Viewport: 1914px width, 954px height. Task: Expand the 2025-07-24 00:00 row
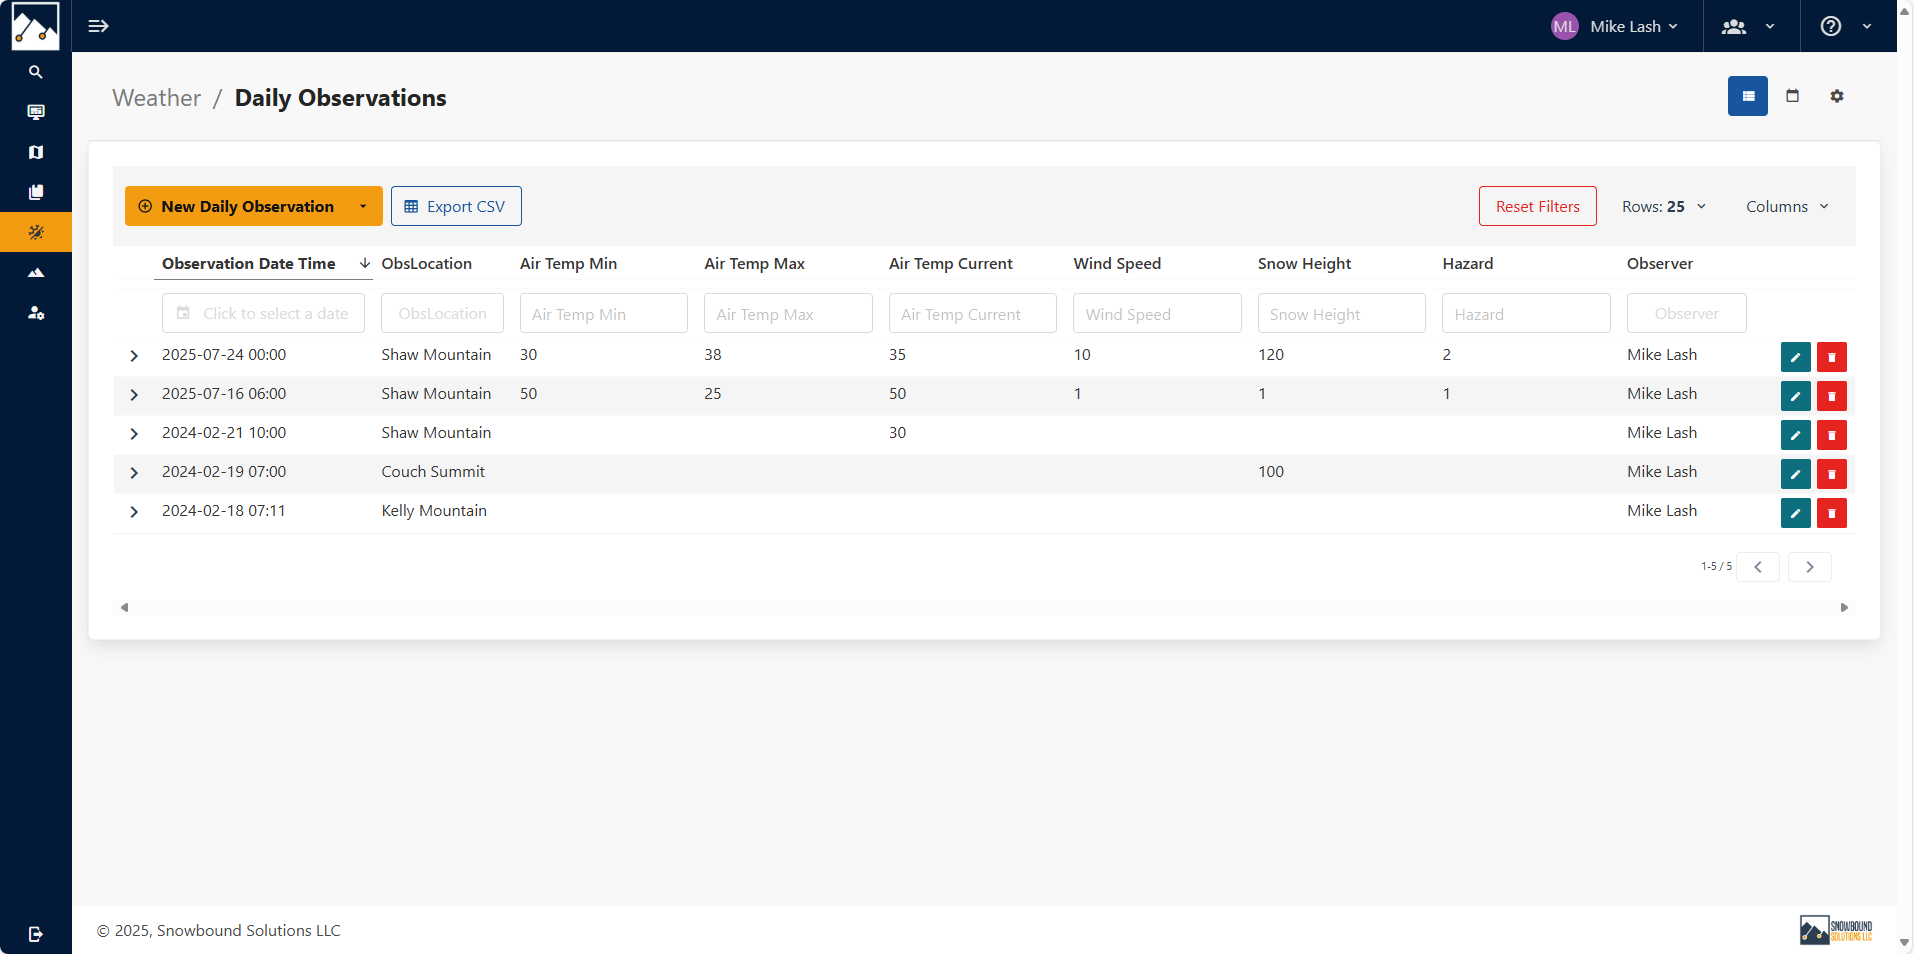point(134,356)
